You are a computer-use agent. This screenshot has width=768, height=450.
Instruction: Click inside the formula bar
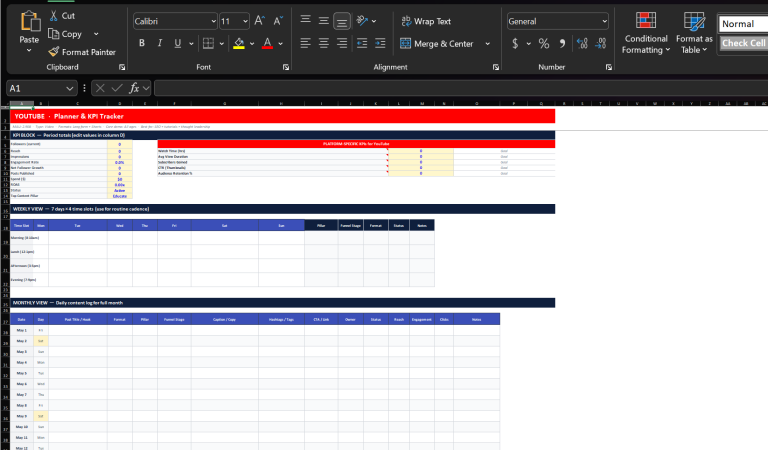point(460,88)
